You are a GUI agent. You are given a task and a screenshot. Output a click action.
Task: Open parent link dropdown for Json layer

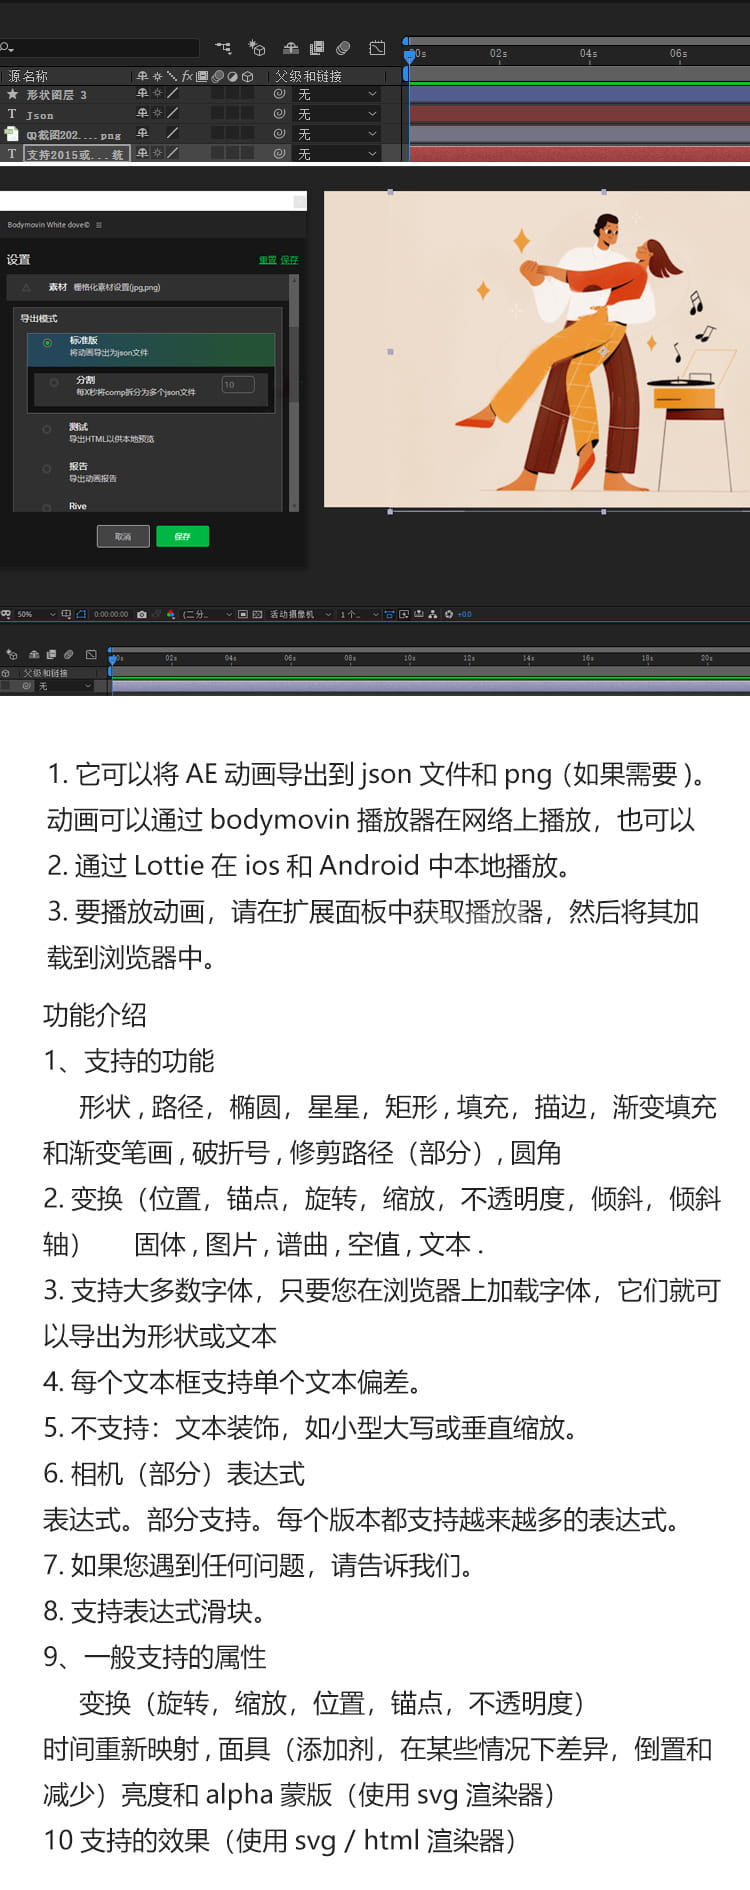tap(337, 114)
